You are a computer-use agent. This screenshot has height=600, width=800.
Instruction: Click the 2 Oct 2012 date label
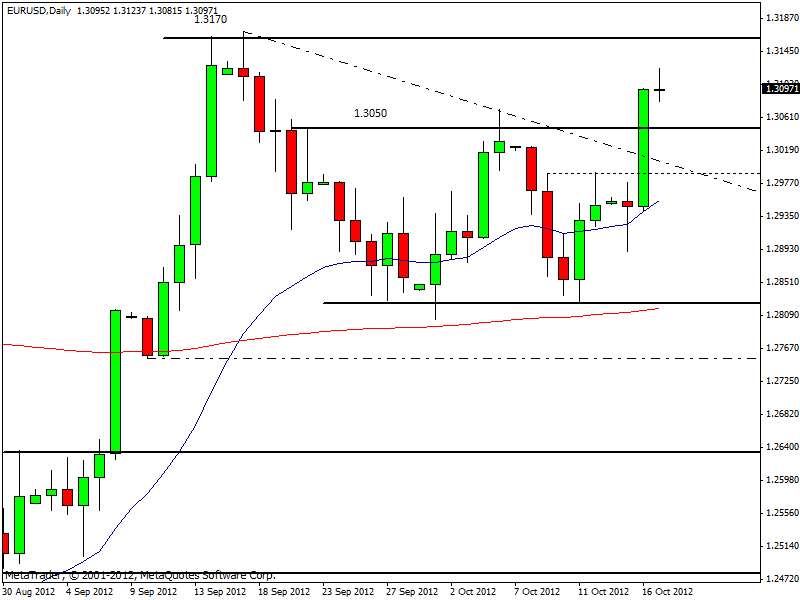[475, 591]
